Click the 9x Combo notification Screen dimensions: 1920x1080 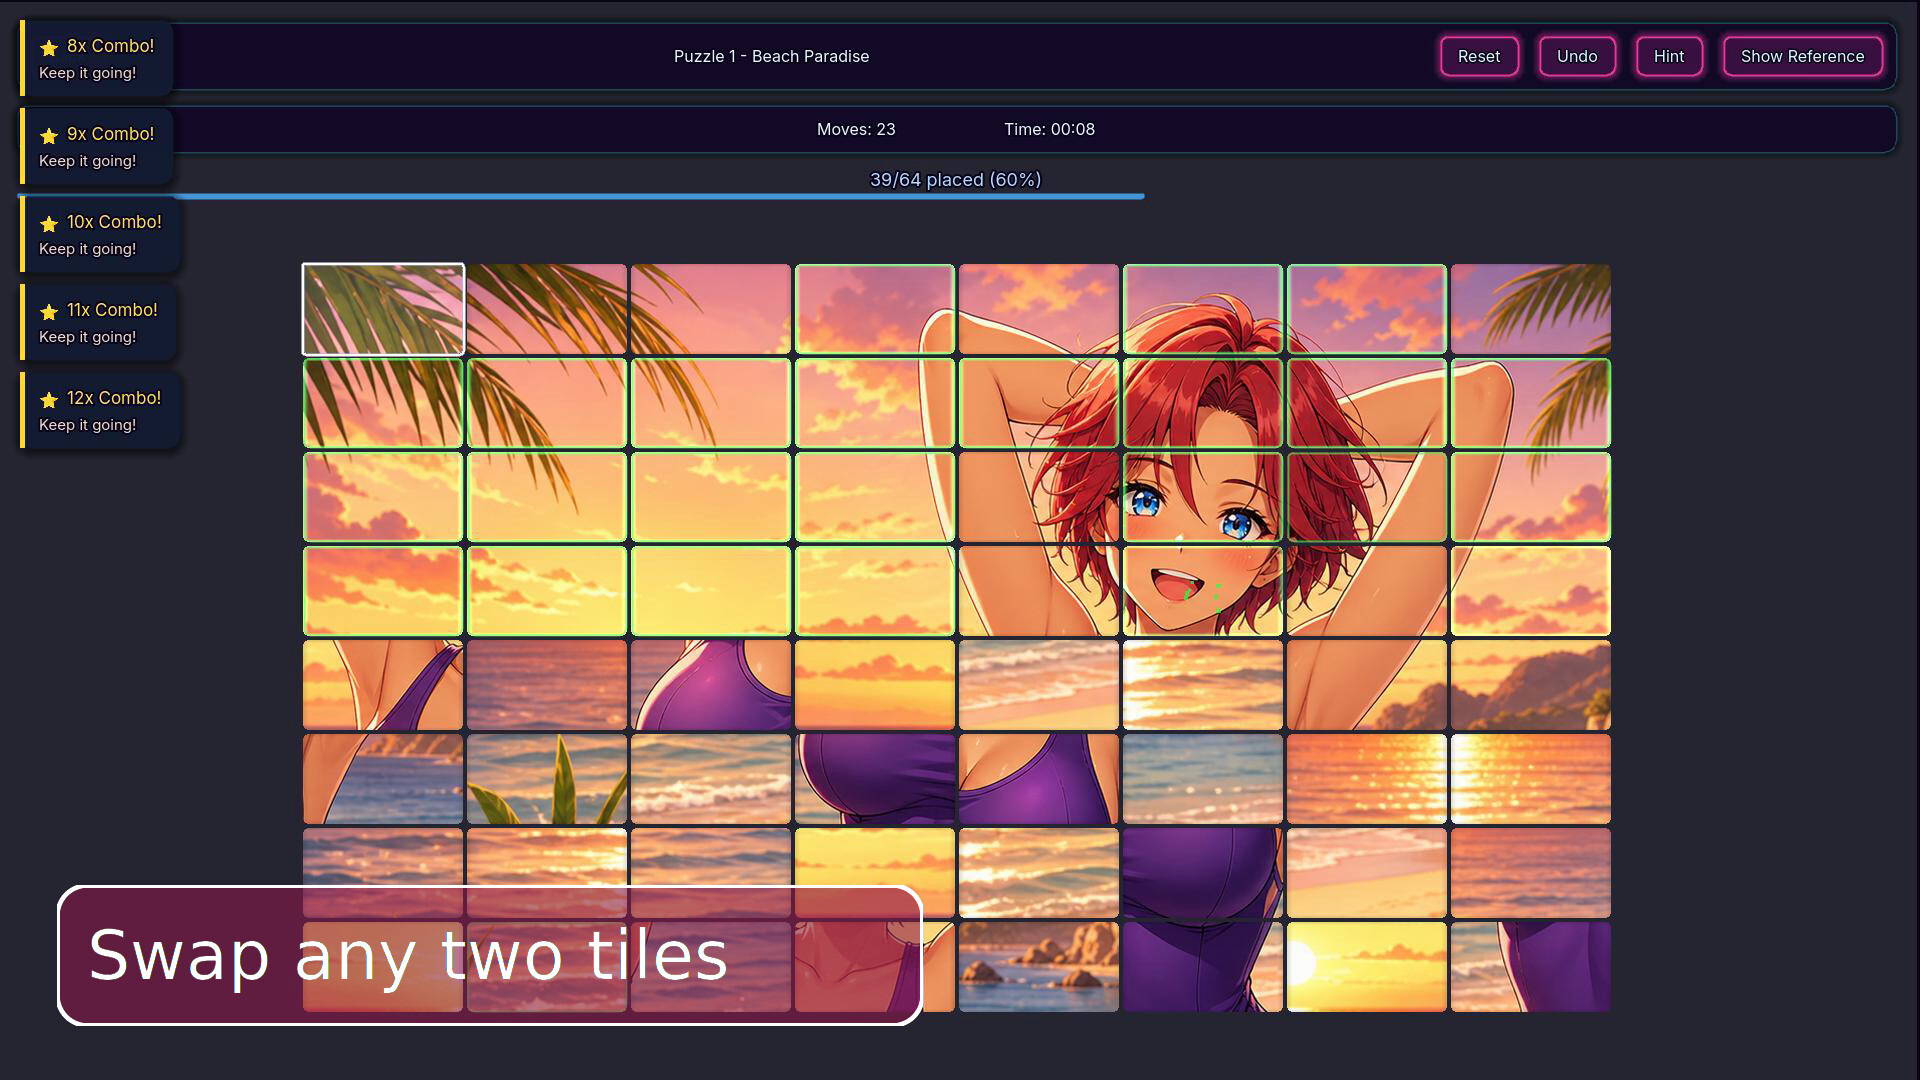(97, 147)
